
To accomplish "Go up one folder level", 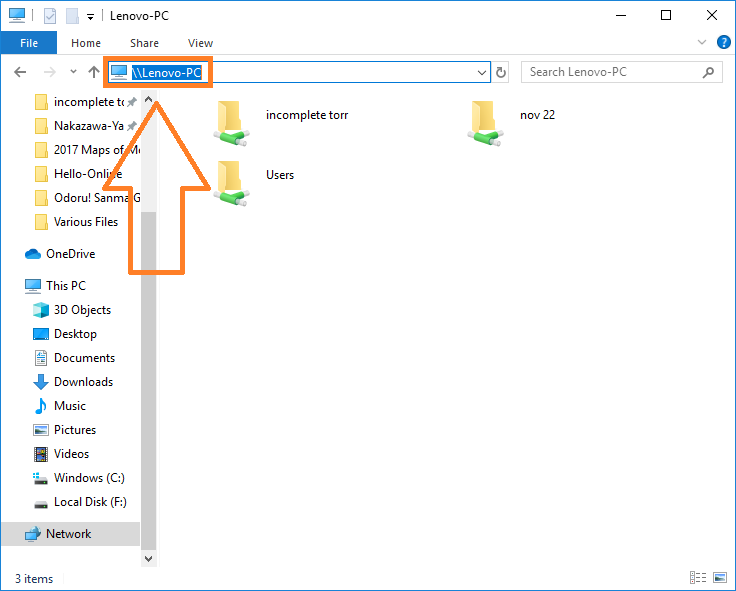I will [x=94, y=72].
